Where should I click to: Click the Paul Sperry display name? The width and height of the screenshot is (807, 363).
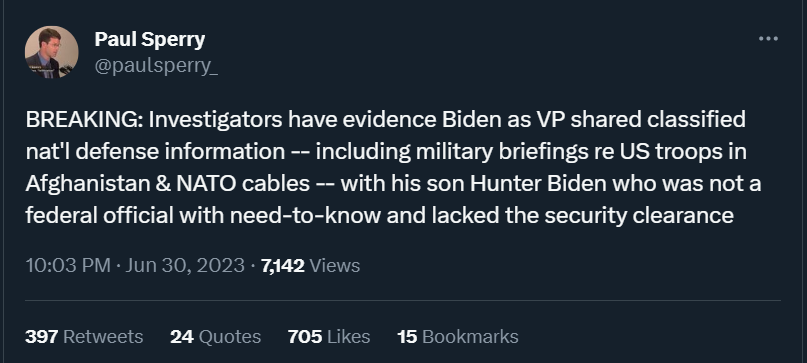[x=150, y=39]
